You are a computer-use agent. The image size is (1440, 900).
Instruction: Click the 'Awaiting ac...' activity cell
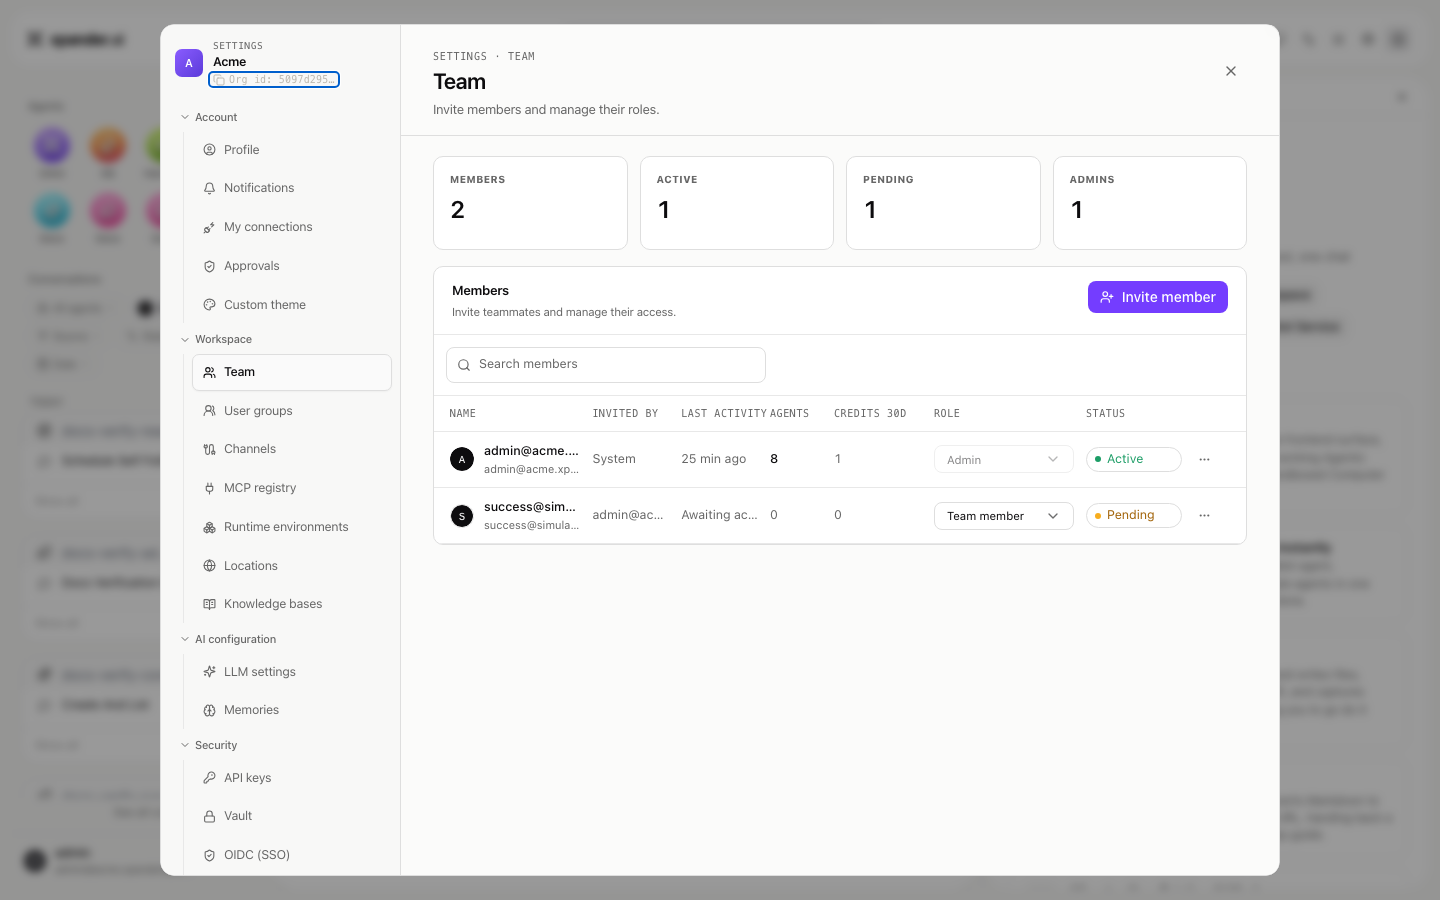point(719,515)
